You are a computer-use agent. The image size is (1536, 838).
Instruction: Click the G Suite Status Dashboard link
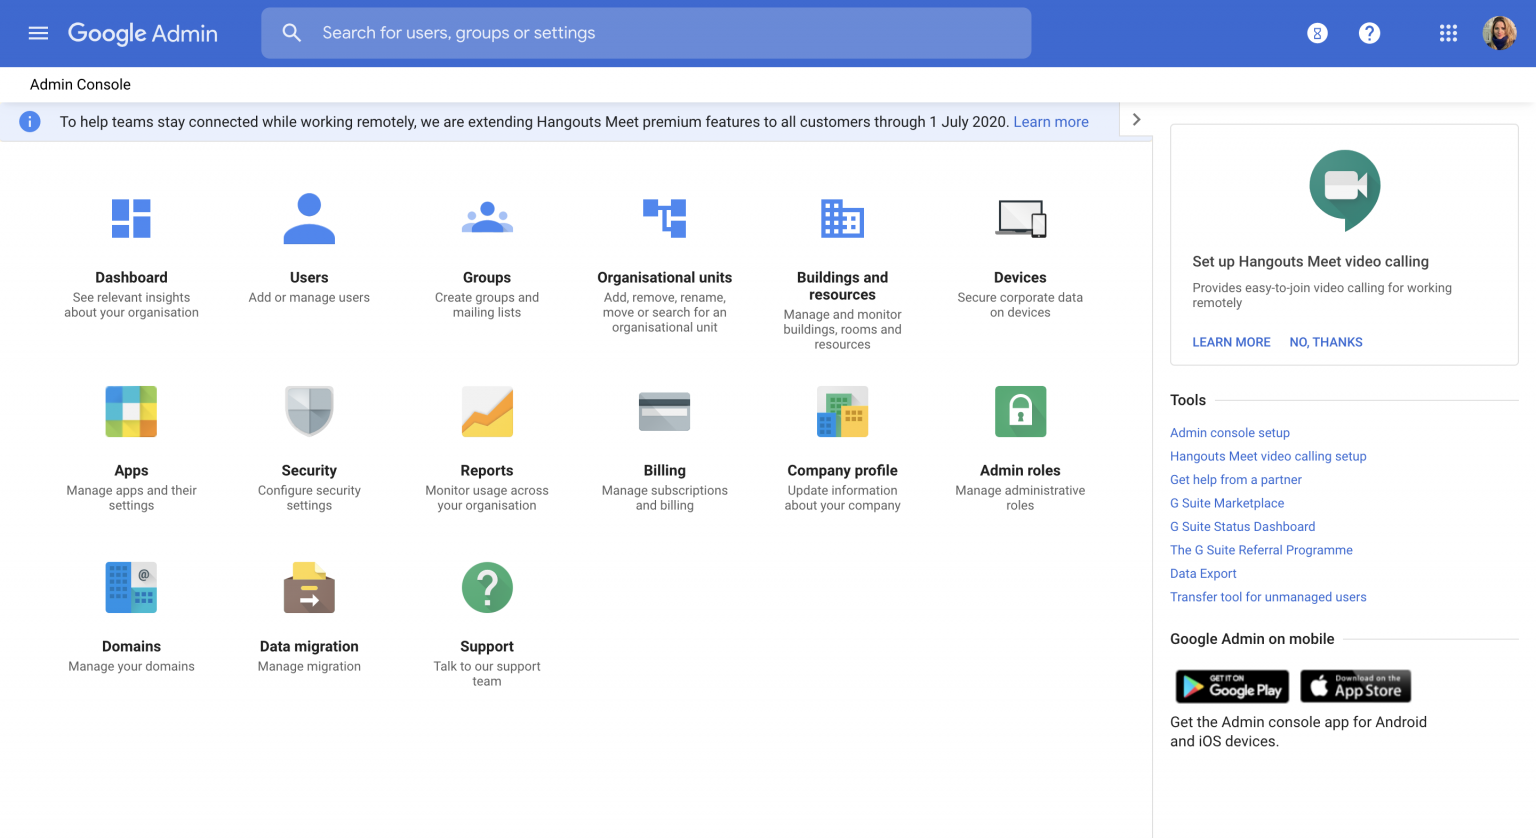point(1242,526)
